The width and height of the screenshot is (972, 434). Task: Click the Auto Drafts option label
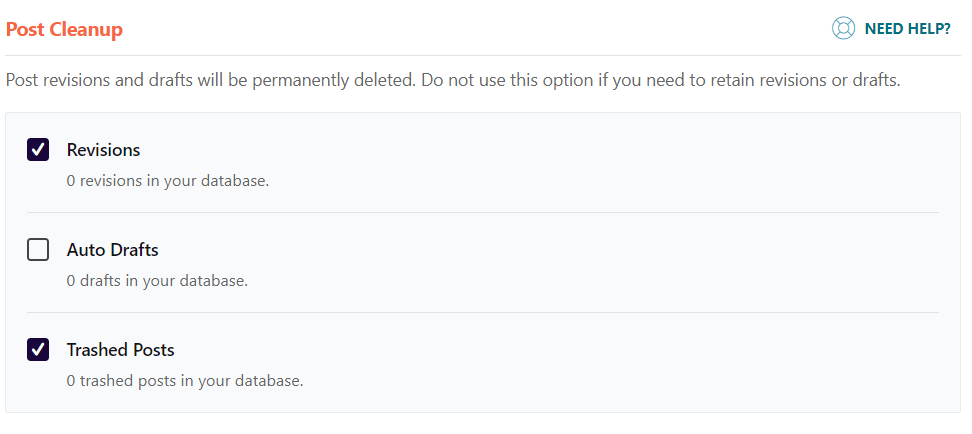112,250
